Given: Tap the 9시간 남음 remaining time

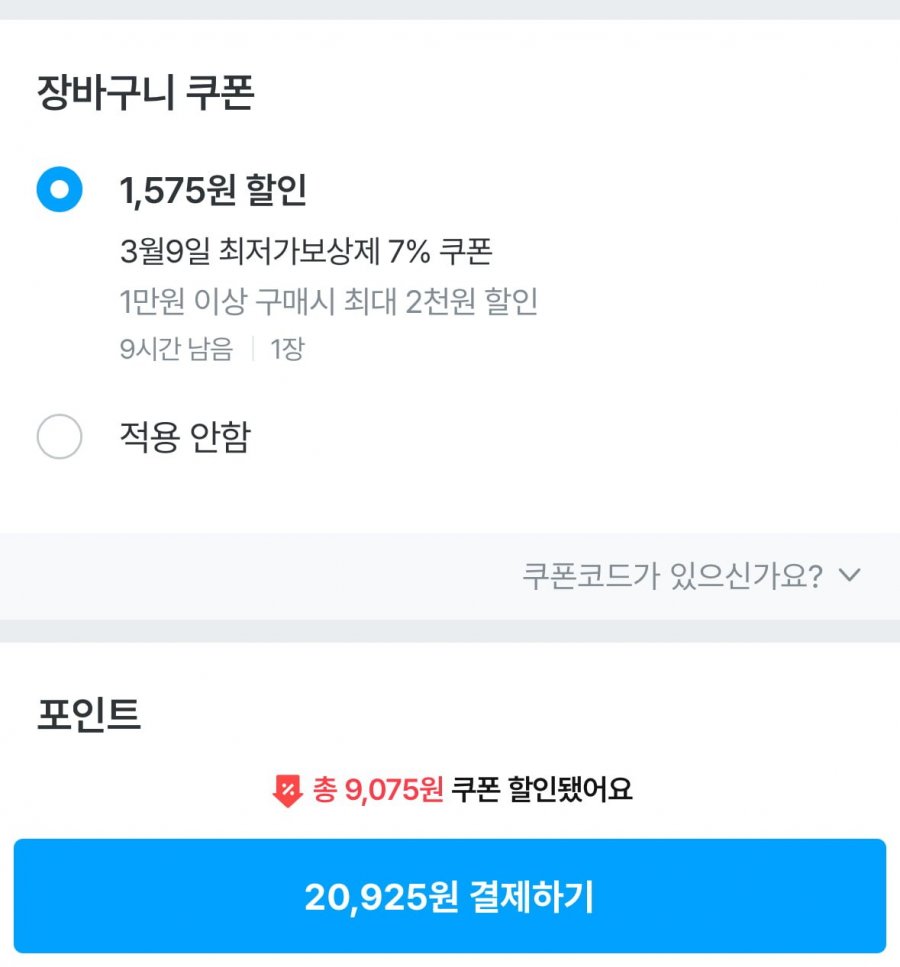Looking at the screenshot, I should coord(176,349).
